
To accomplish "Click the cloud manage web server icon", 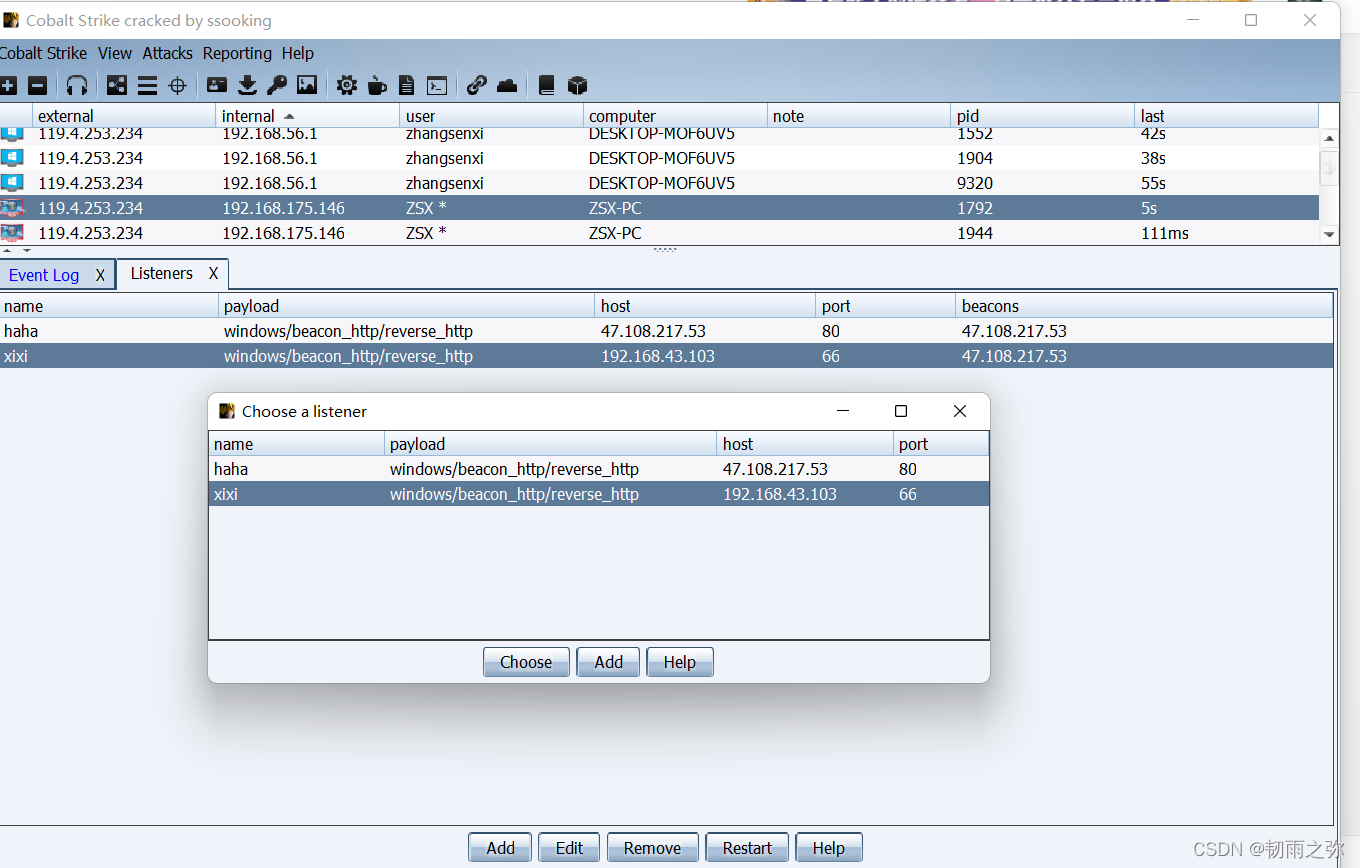I will 507,86.
